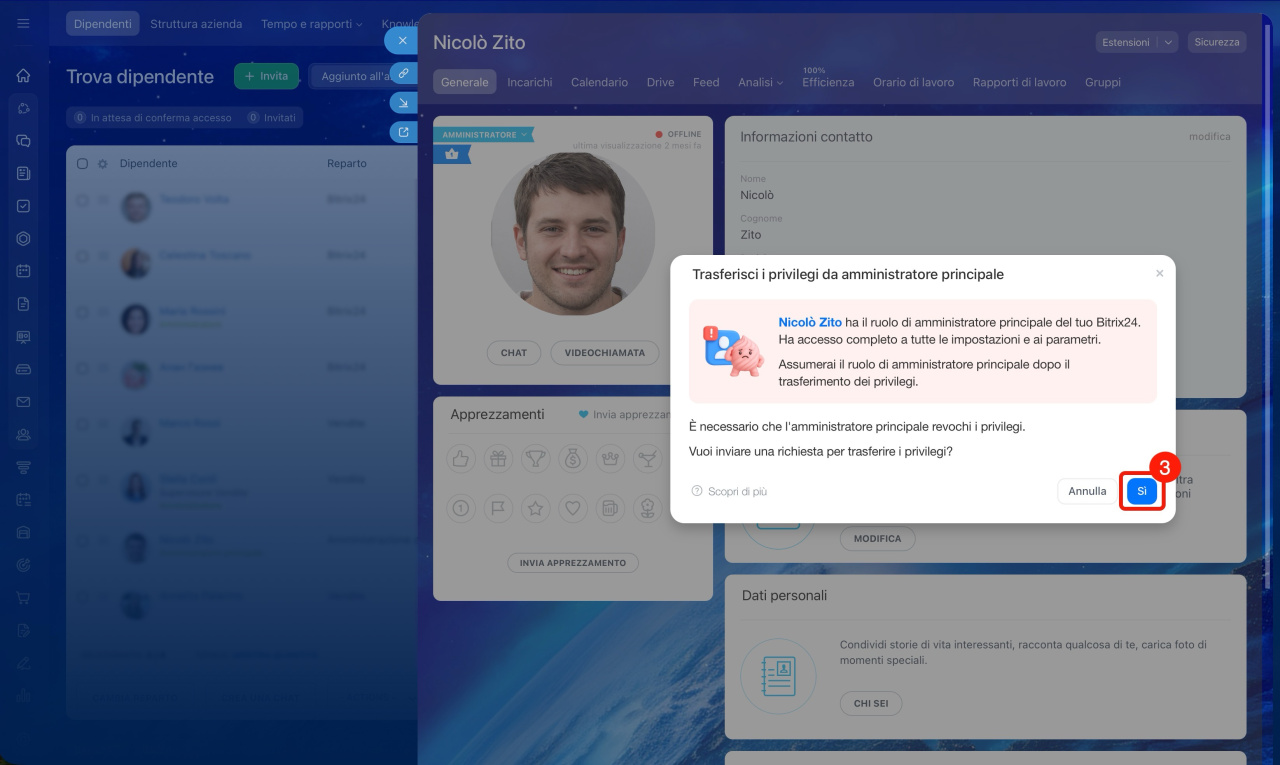Click the star appreciation badge
1280x765 pixels.
coord(536,508)
